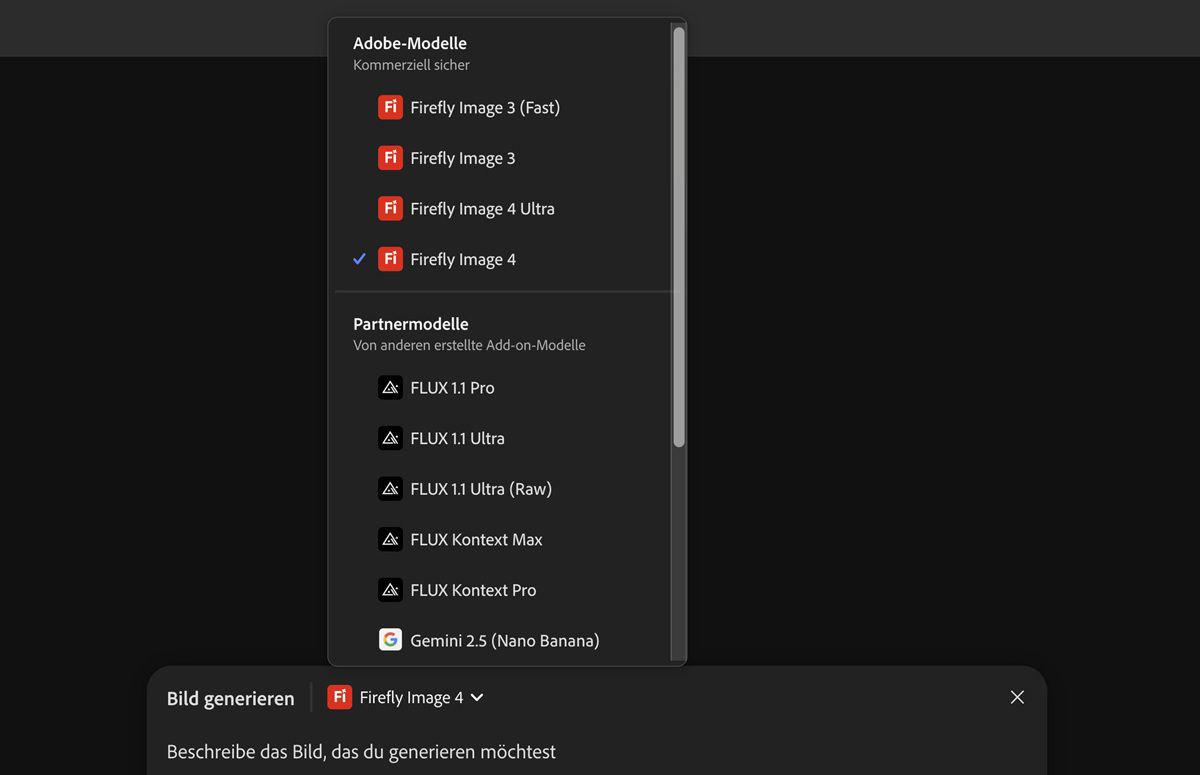Click the FLUX Kontext Max icon
The height and width of the screenshot is (775, 1200).
390,540
